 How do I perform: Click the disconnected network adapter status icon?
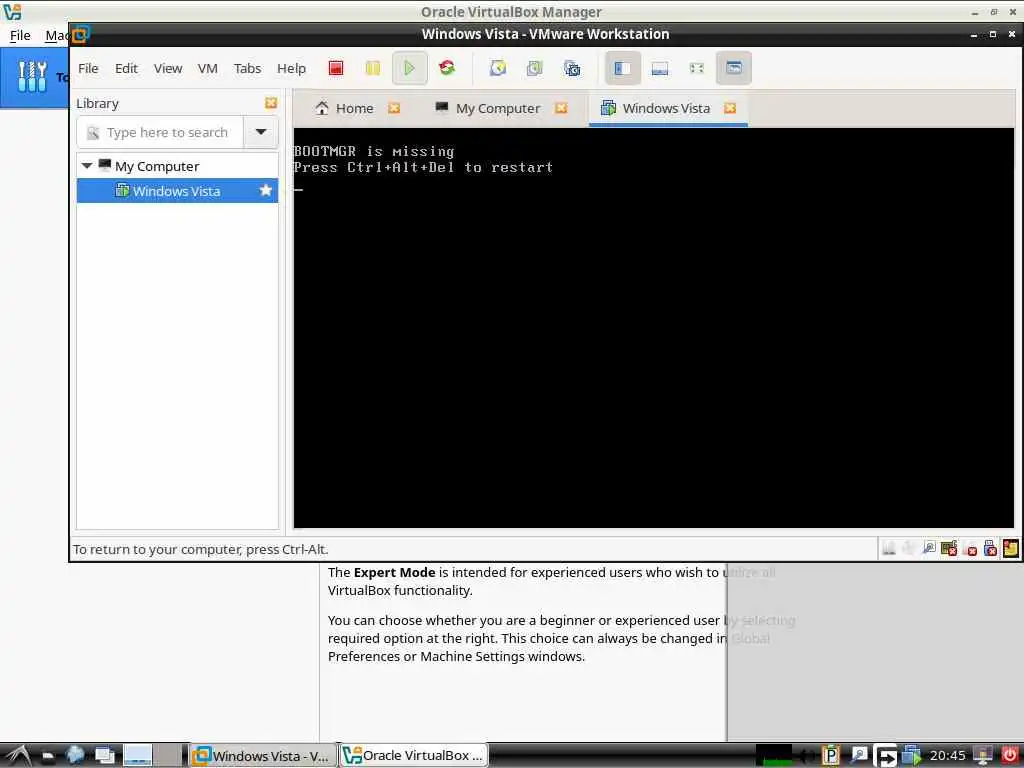point(949,548)
